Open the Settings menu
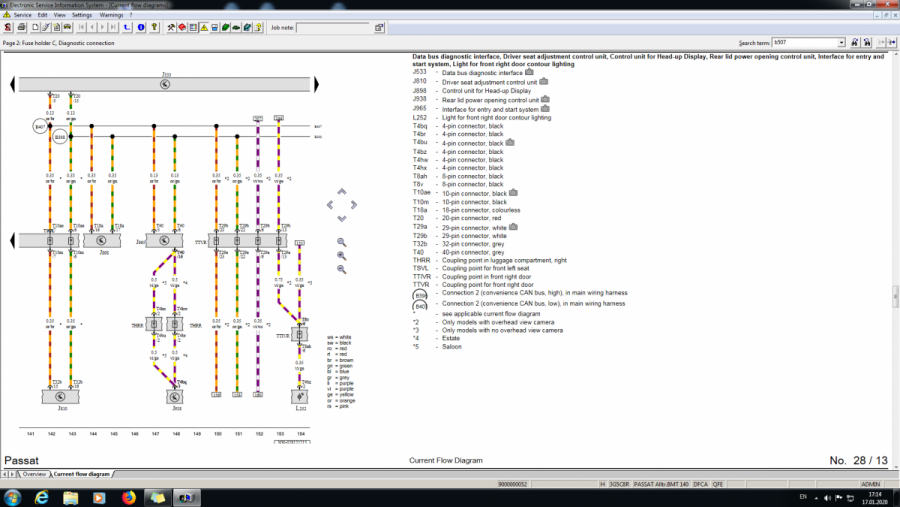 [x=82, y=15]
